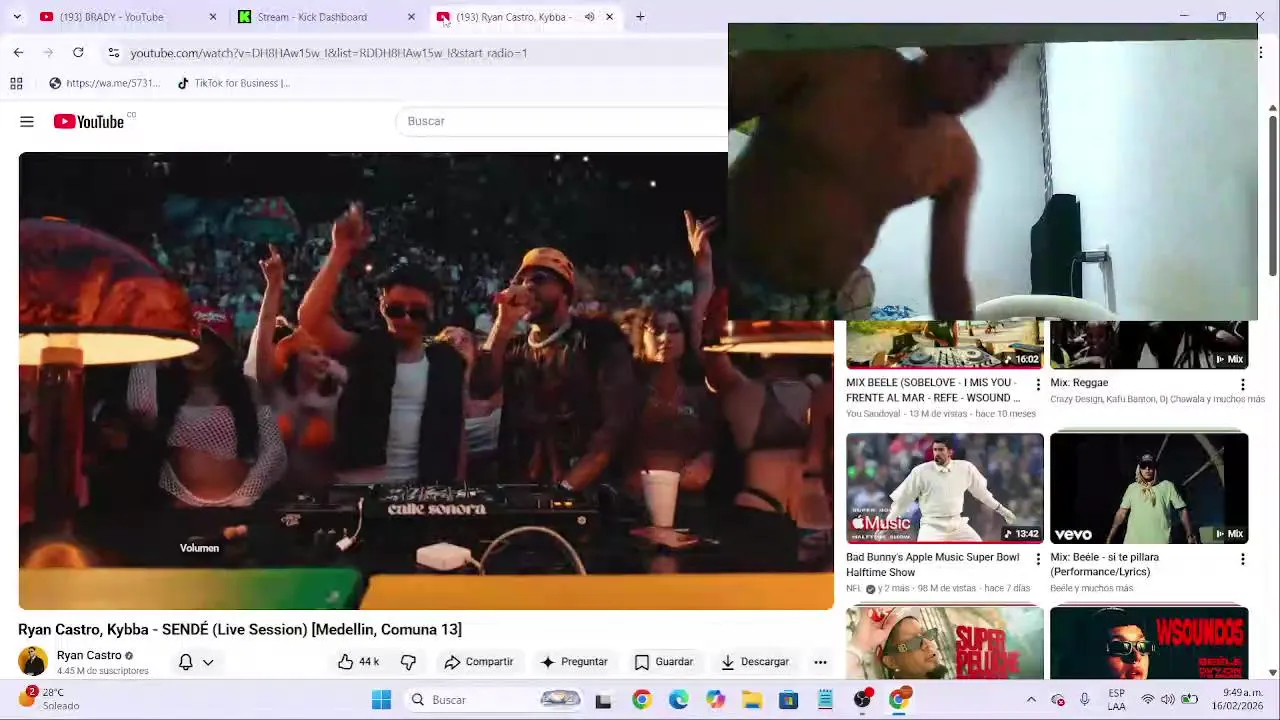Open the WSOUNDS video thumbnail
Screen dimensions: 1280x720
click(1149, 642)
